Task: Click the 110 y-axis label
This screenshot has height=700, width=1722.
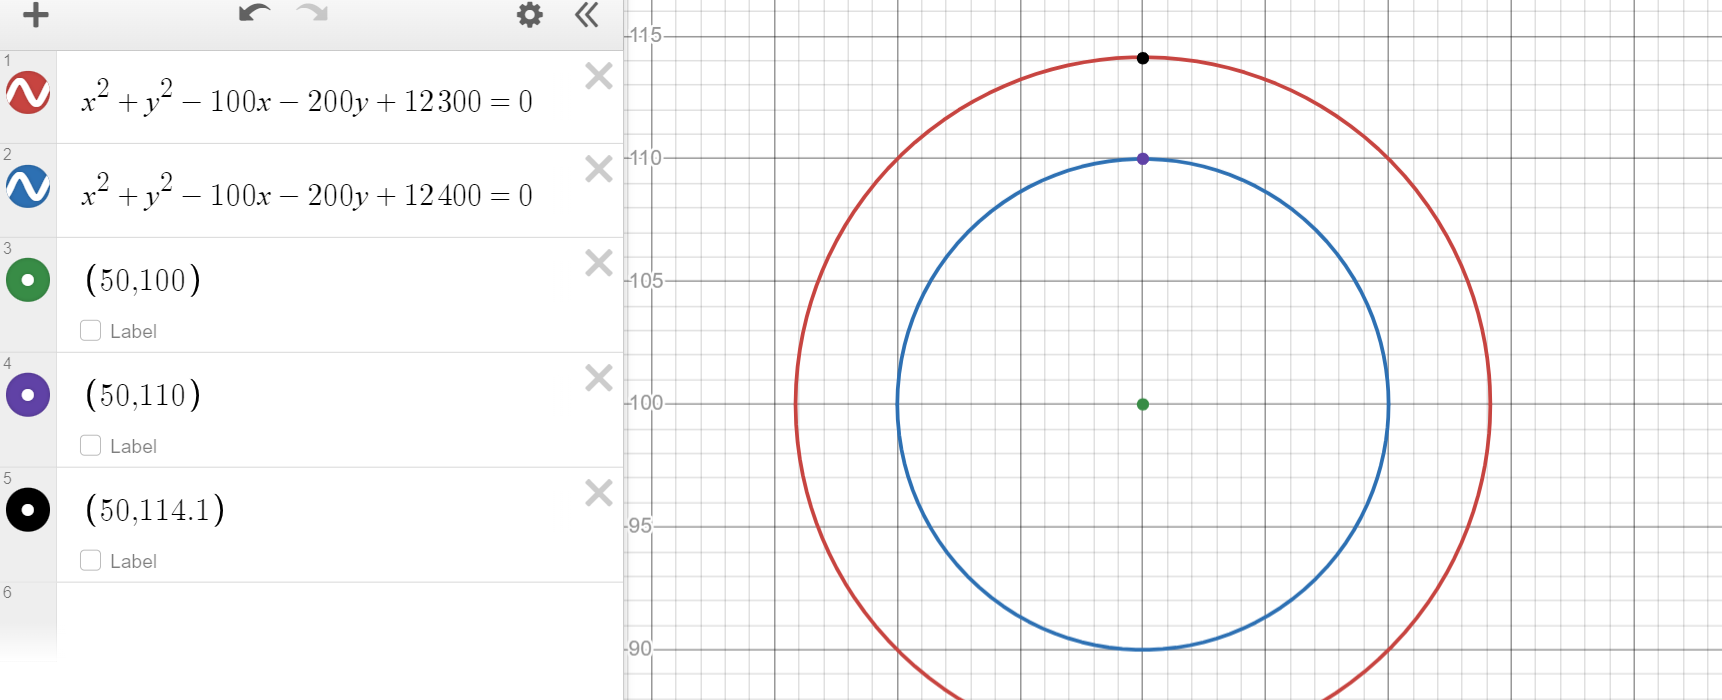Action: click(x=646, y=158)
